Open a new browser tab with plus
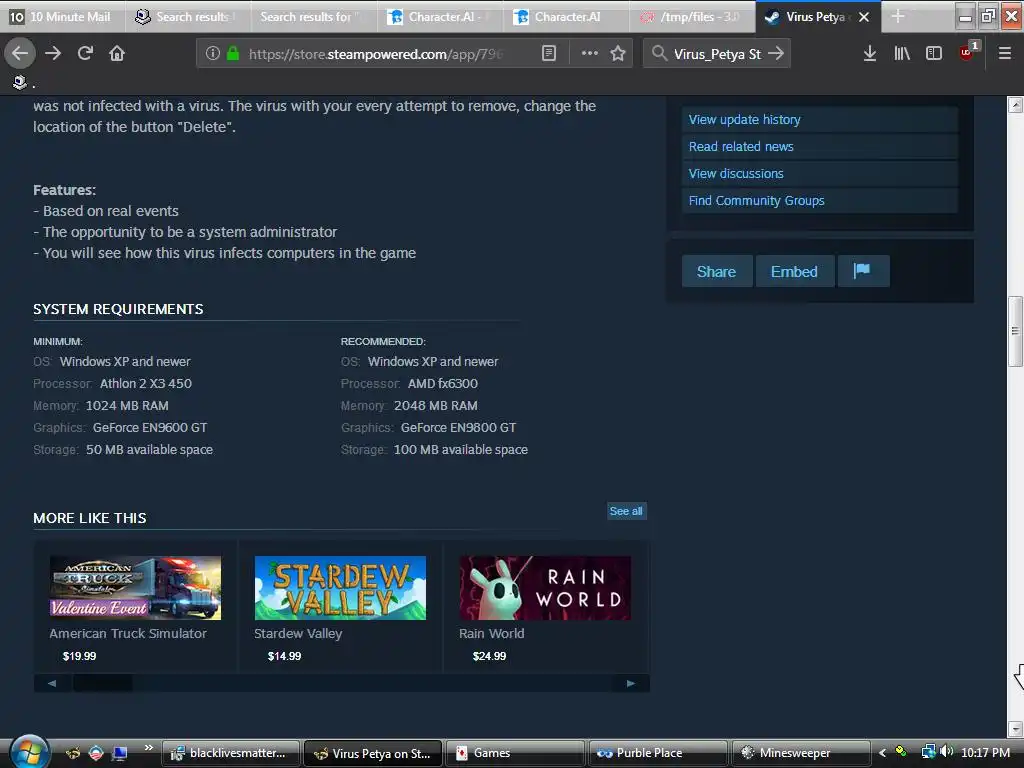Image resolution: width=1024 pixels, height=768 pixels. point(898,17)
